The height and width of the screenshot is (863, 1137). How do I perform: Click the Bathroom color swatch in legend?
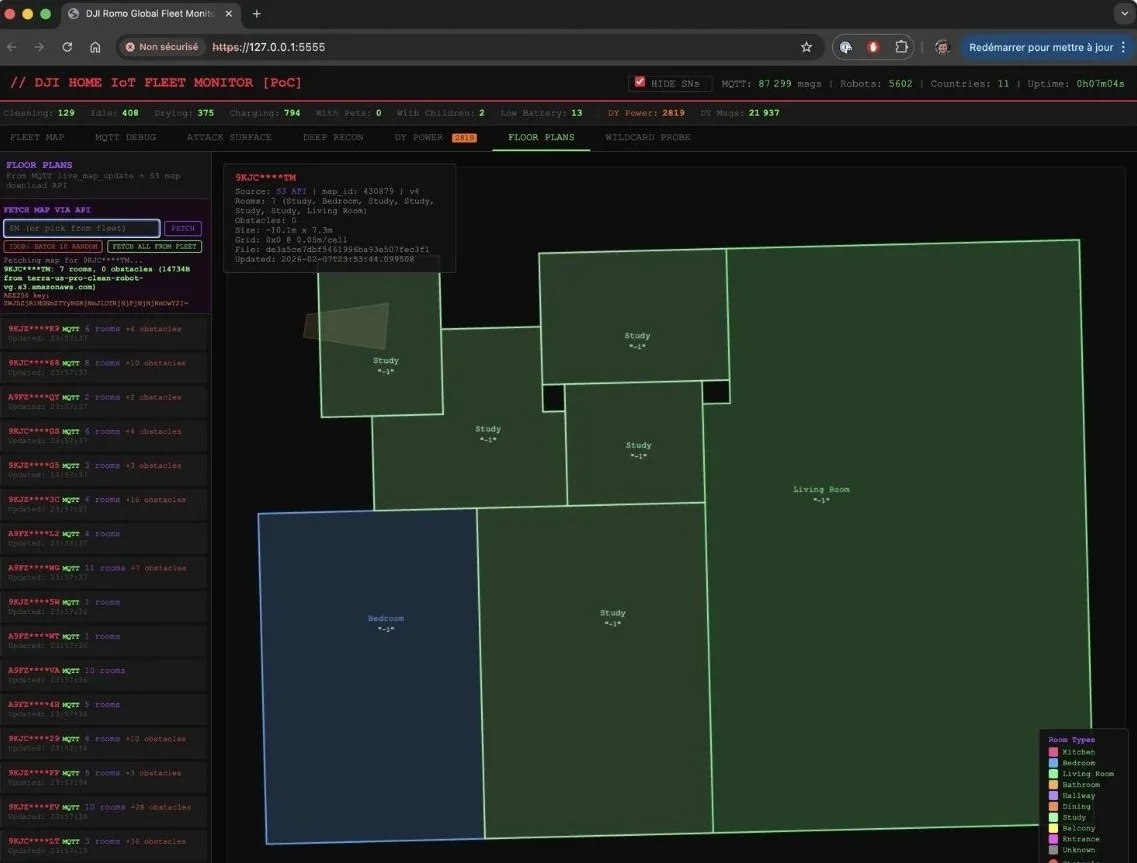pos(1053,785)
